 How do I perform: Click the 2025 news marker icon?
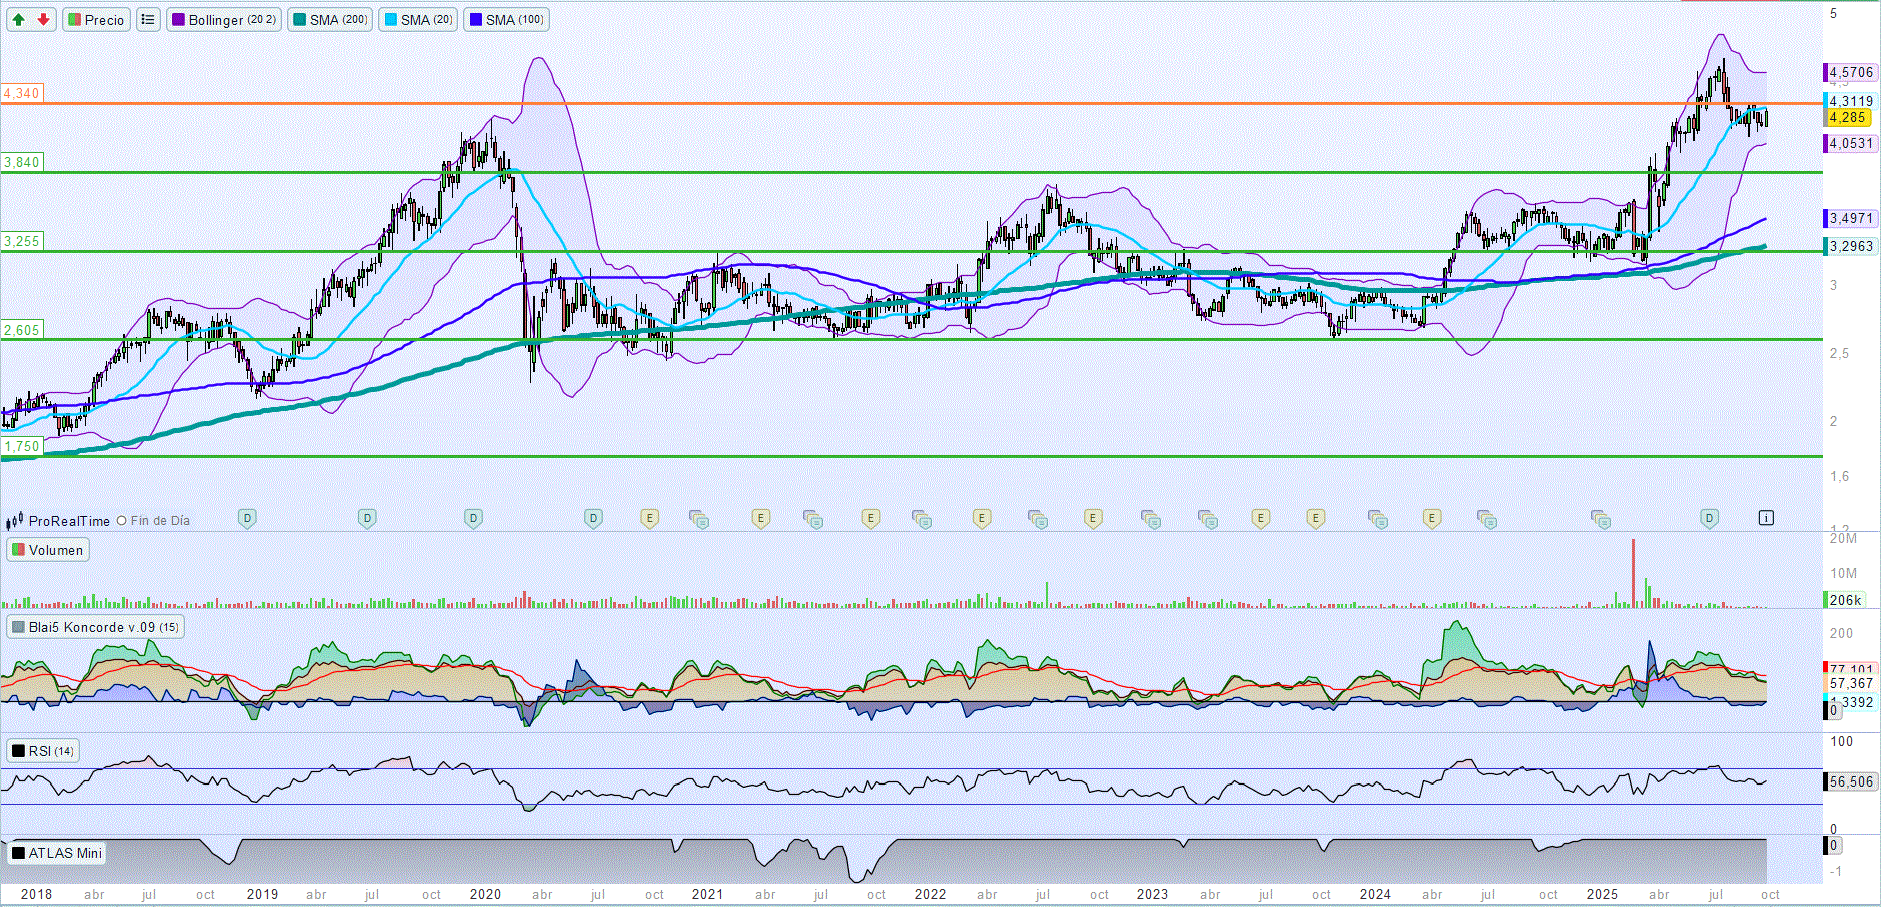pos(1601,519)
